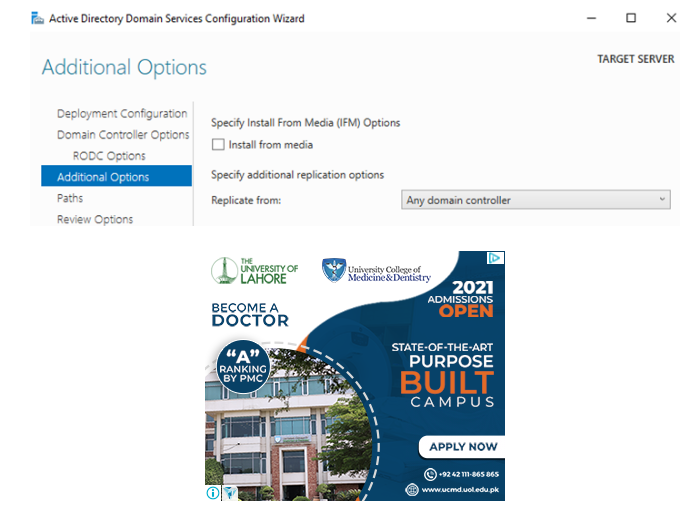Image resolution: width=695 pixels, height=516 pixels.
Task: Click the TARGET SERVER label
Action: click(x=636, y=59)
